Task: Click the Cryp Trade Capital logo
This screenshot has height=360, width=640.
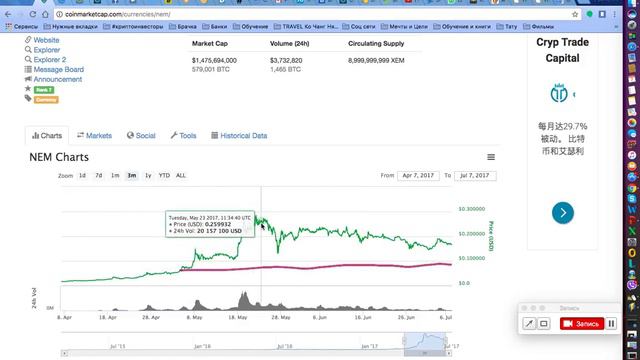Action: (559, 93)
